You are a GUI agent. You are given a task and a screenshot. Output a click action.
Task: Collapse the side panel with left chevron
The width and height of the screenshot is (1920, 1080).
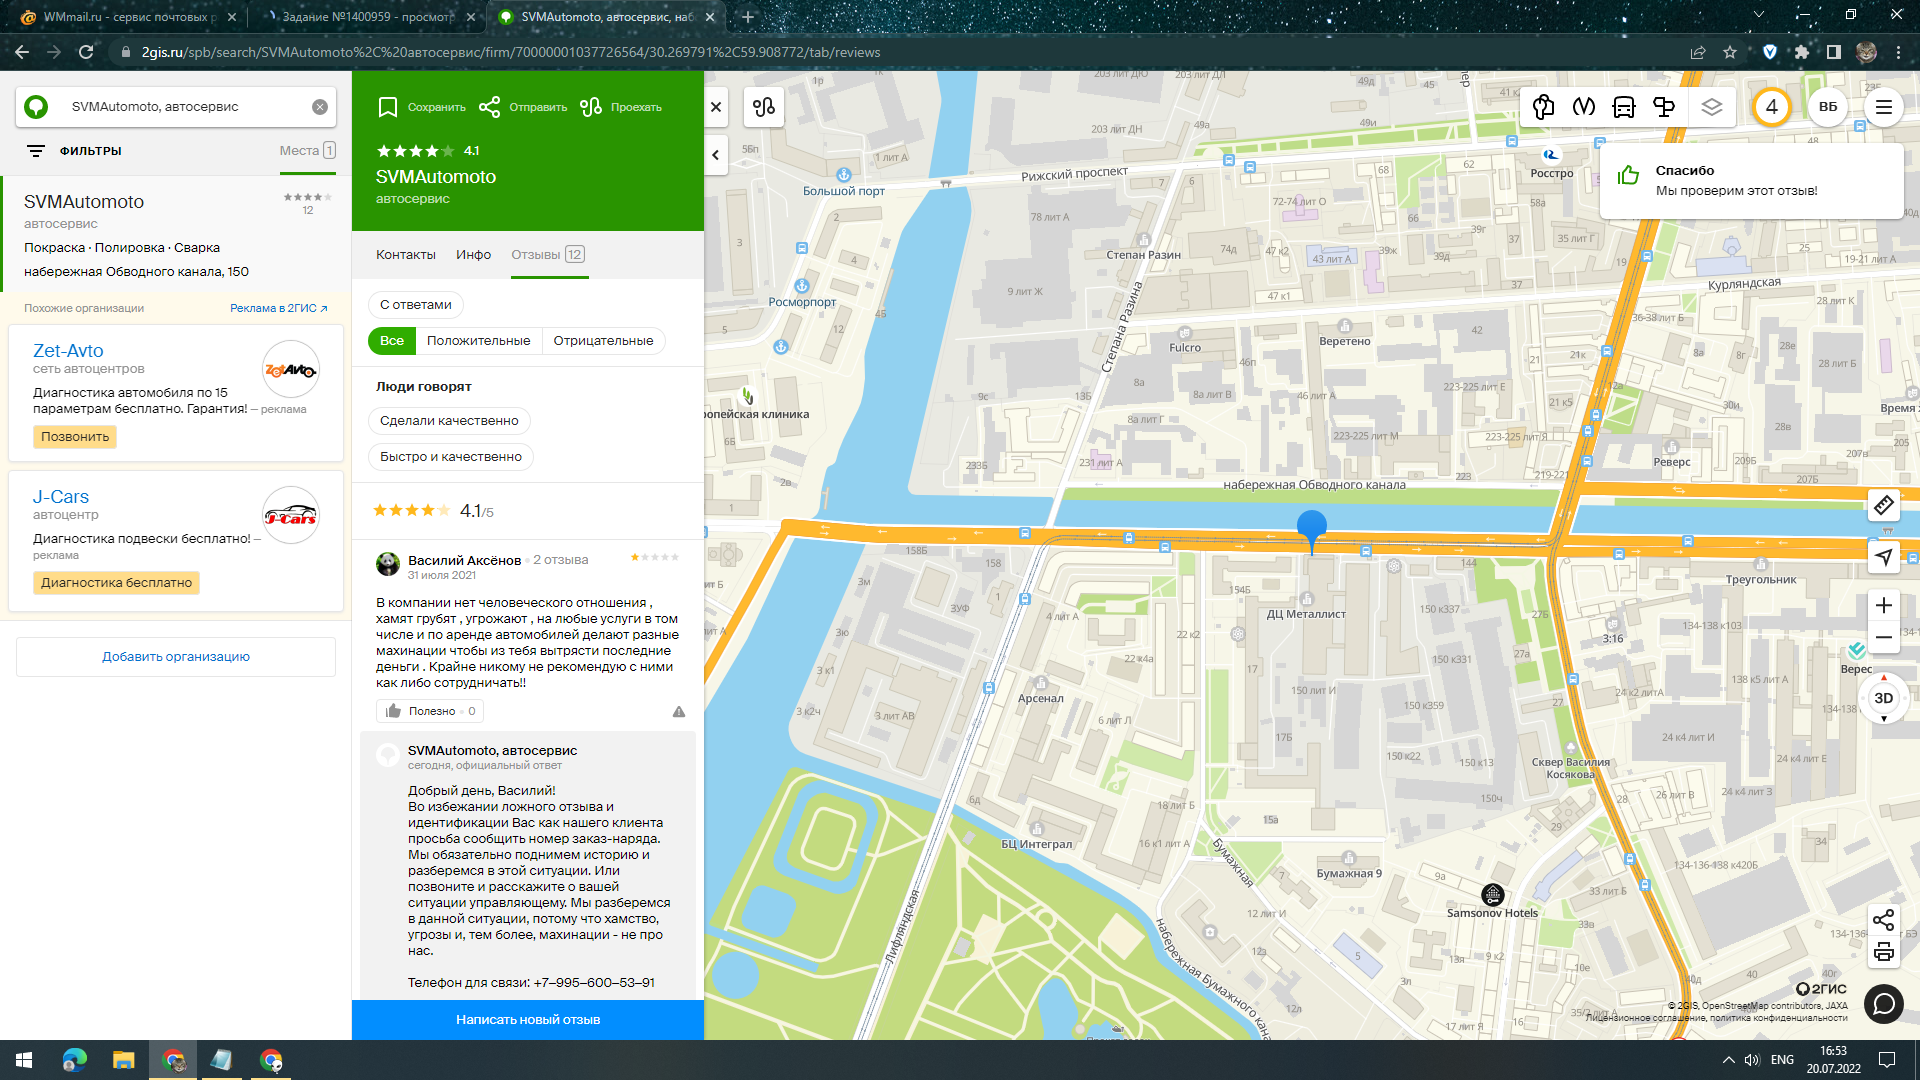pyautogui.click(x=716, y=155)
